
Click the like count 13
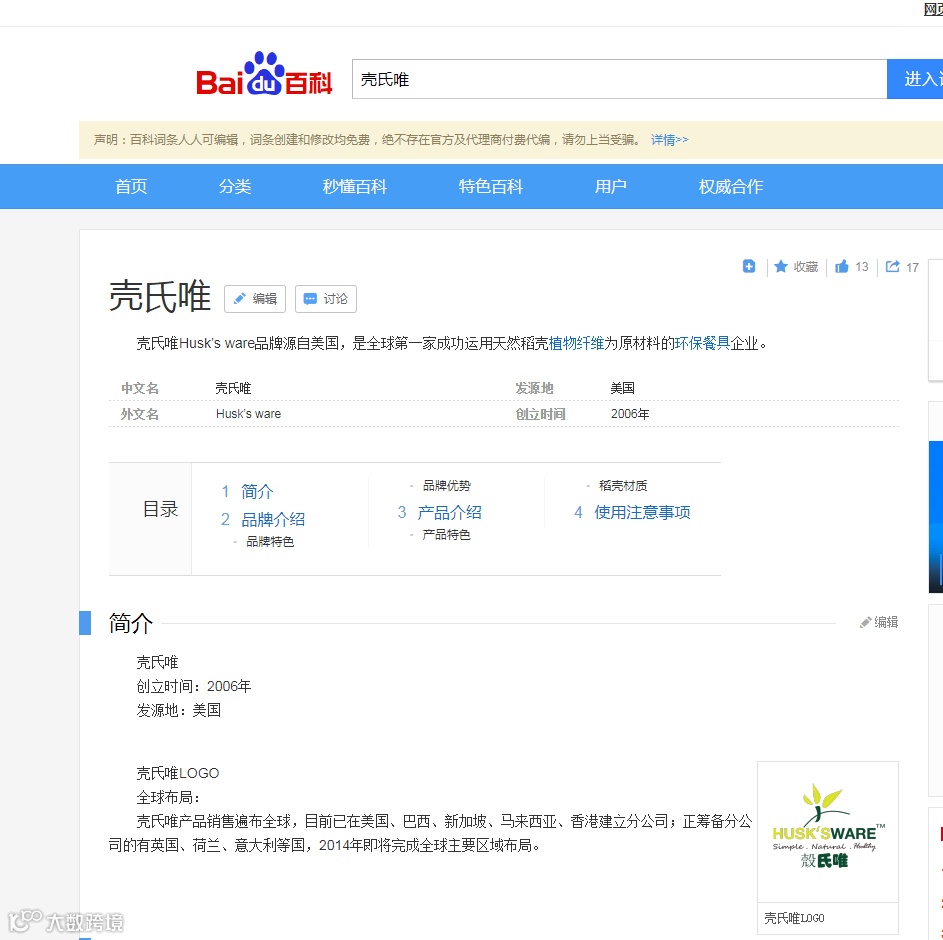(x=862, y=267)
